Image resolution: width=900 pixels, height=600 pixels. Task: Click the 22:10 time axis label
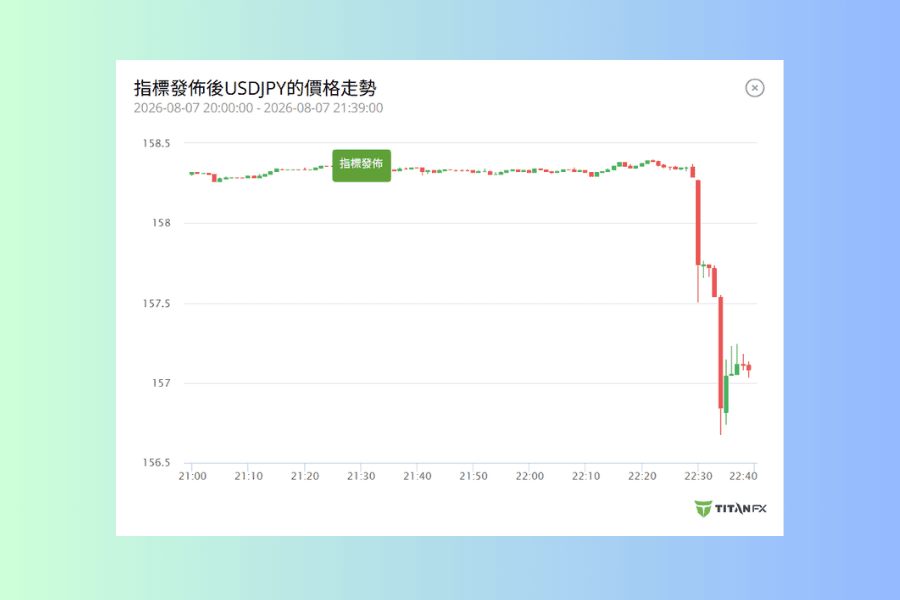tap(586, 476)
